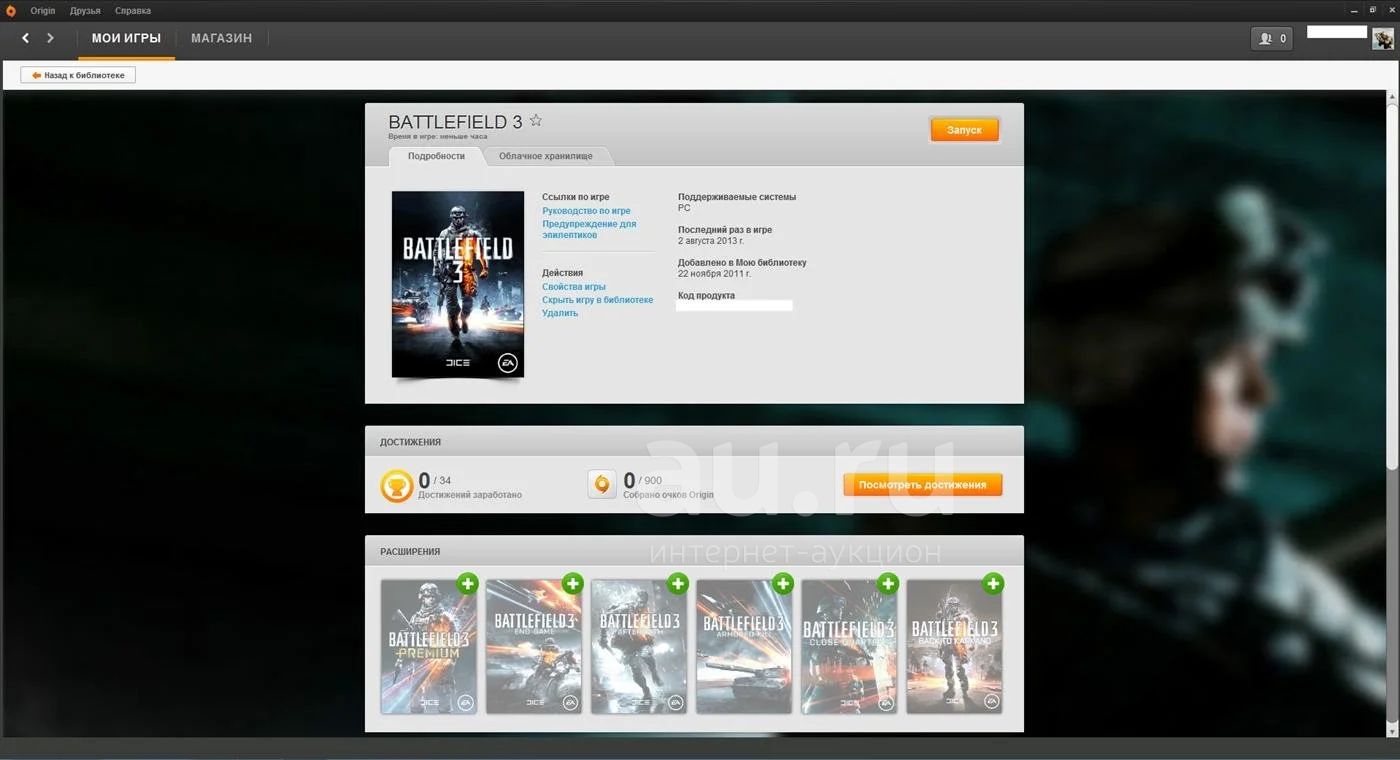
Task: Open Предупреждение для эпилептиков link
Action: pyautogui.click(x=589, y=229)
